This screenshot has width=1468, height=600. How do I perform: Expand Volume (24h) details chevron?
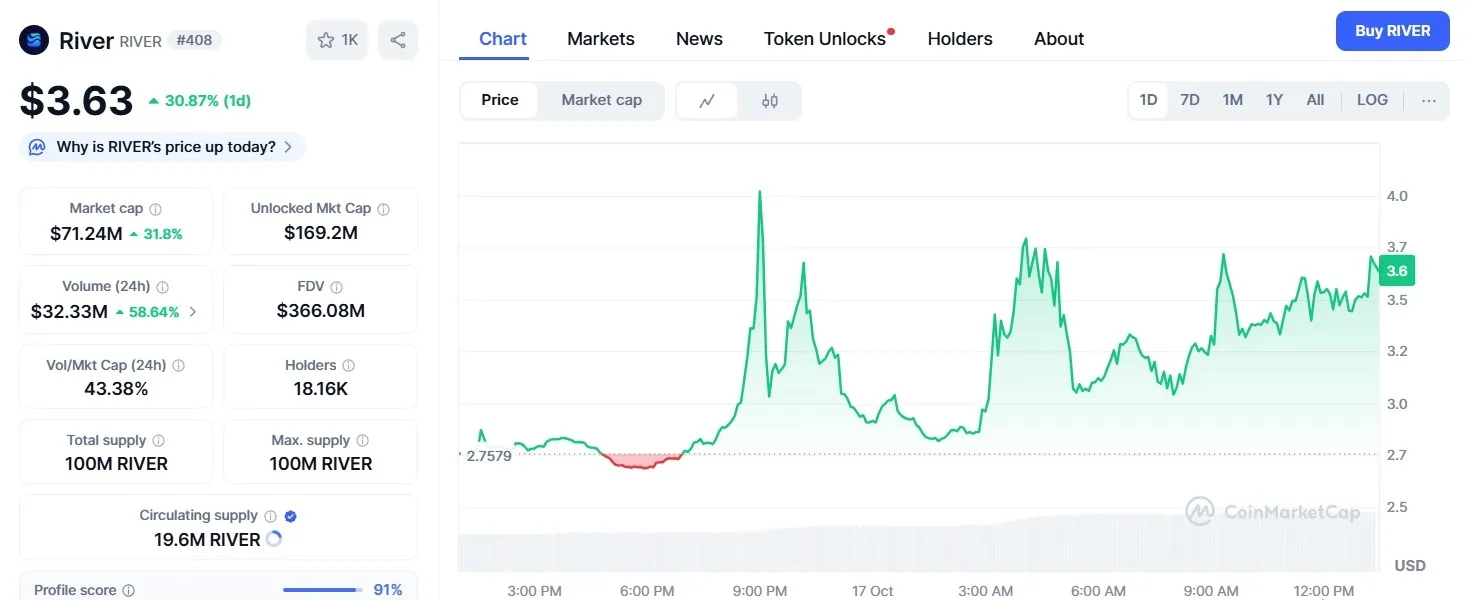pos(193,312)
